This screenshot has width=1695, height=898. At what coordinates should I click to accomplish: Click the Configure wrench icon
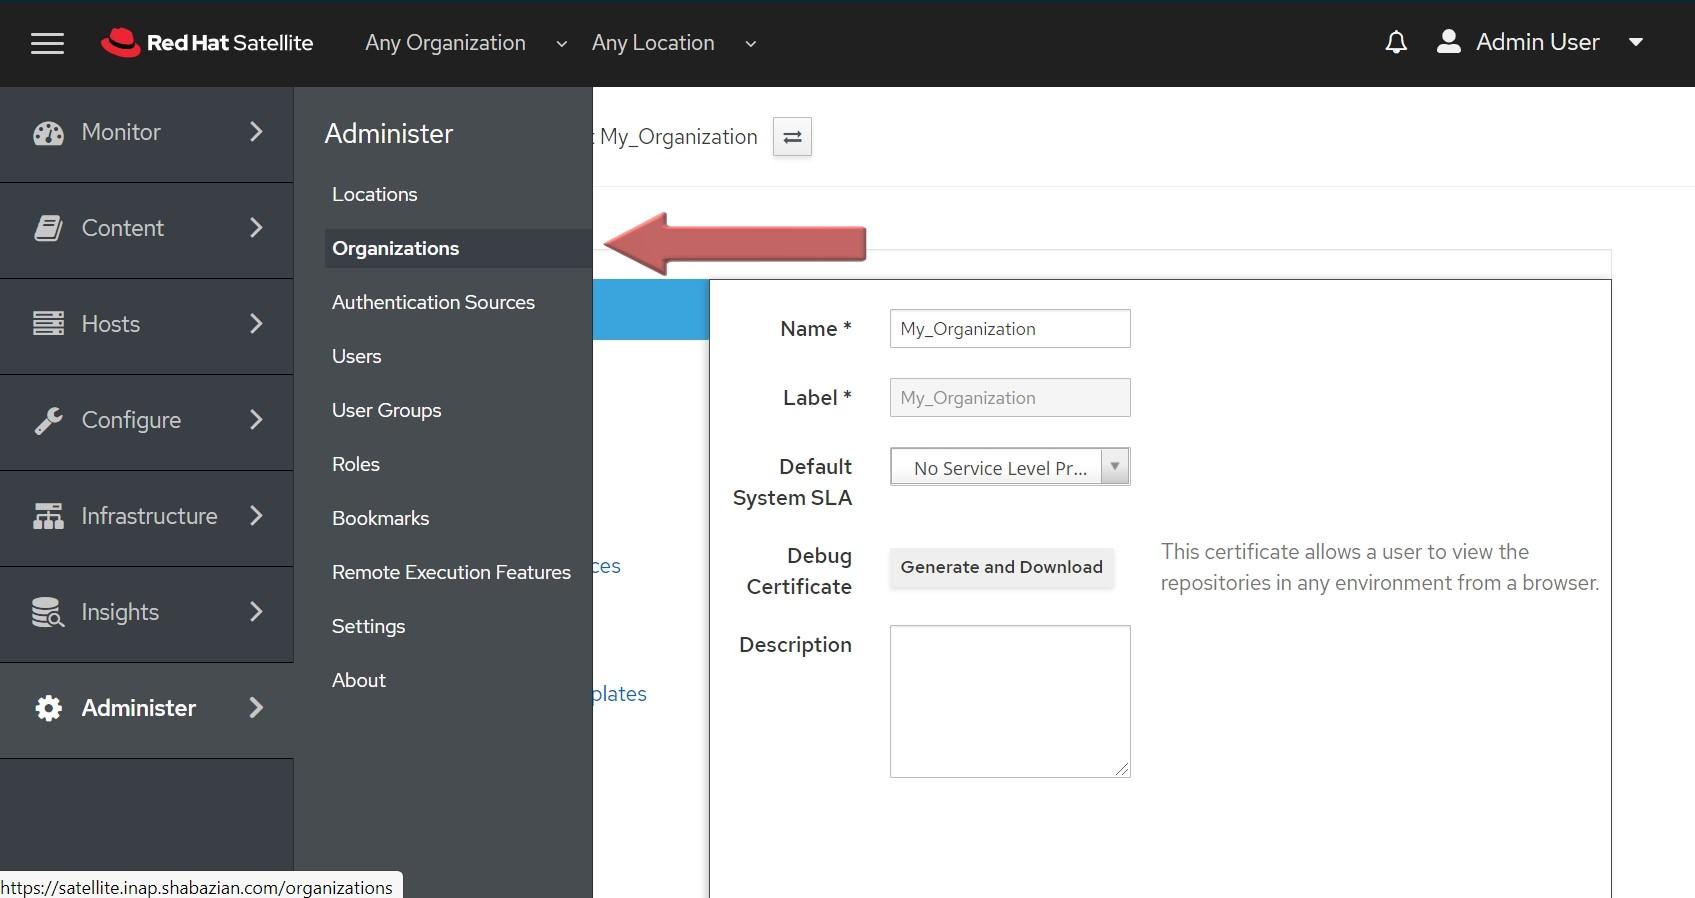coord(48,421)
